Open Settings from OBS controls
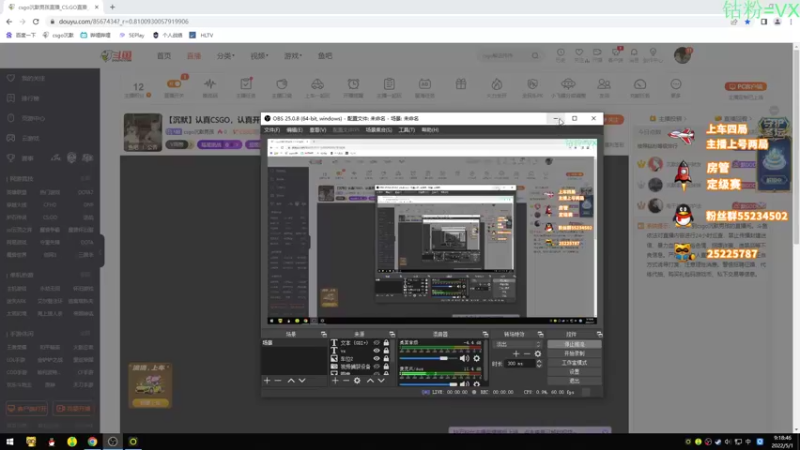 [574, 372]
